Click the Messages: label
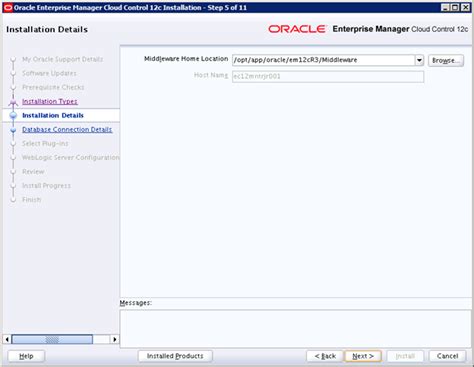 click(135, 303)
